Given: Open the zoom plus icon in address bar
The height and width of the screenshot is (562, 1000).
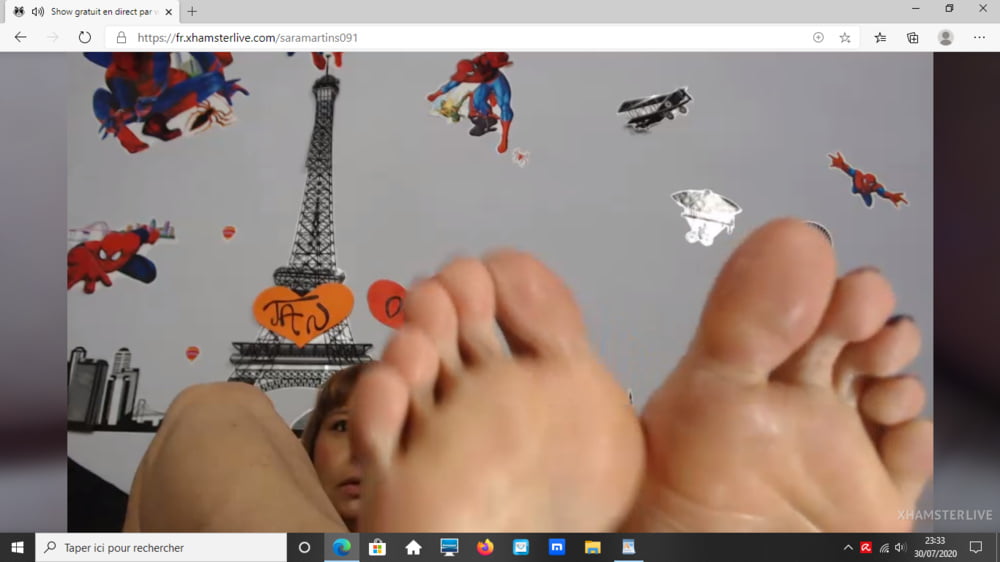Looking at the screenshot, I should click(x=818, y=38).
